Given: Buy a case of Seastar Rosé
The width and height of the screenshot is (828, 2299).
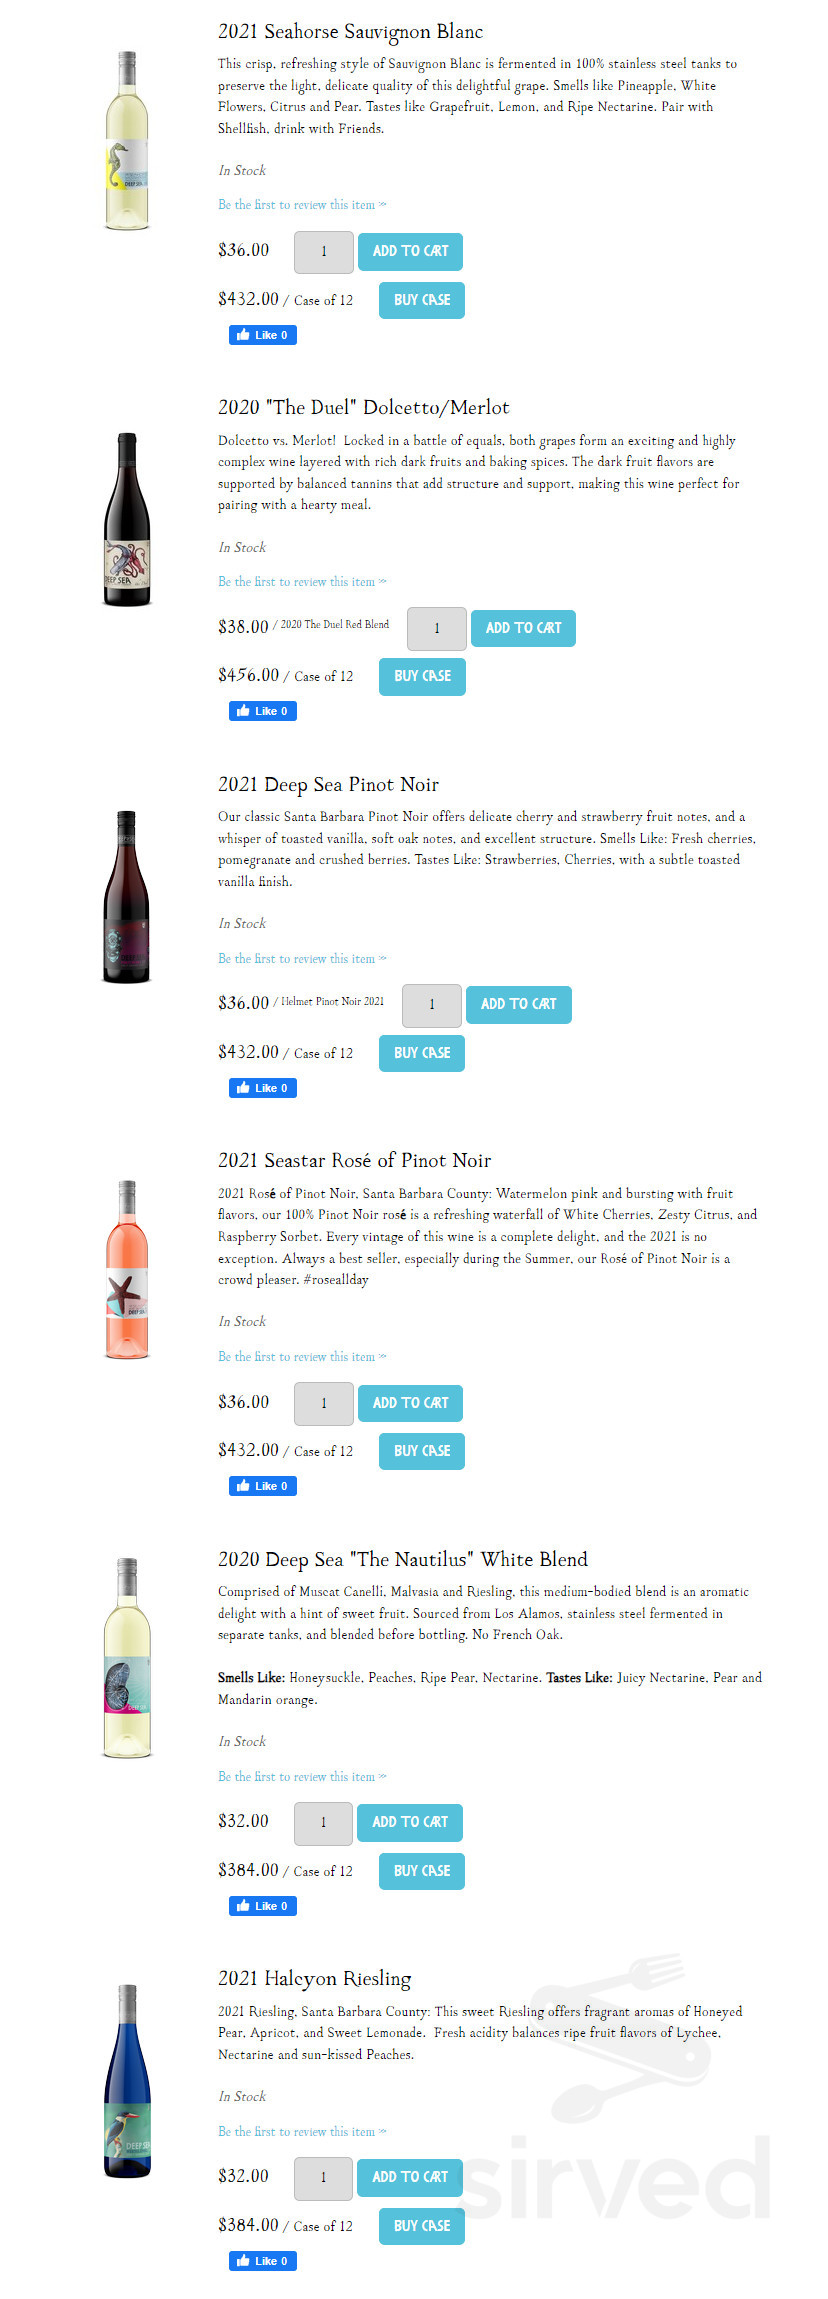Looking at the screenshot, I should (421, 1450).
